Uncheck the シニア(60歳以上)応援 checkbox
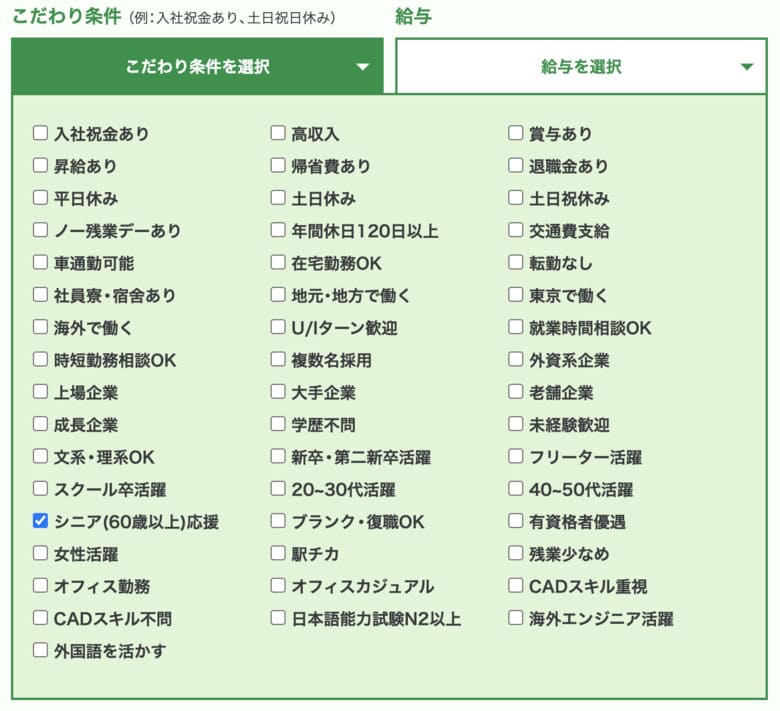The width and height of the screenshot is (780, 711). pyautogui.click(x=40, y=521)
